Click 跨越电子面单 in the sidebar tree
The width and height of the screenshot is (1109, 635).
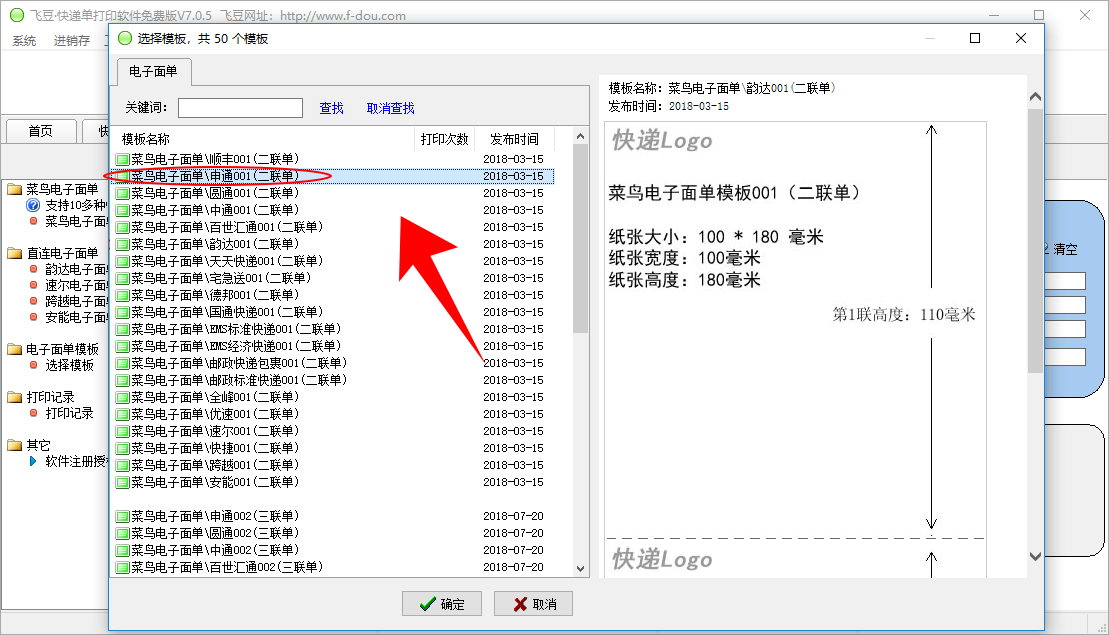76,301
